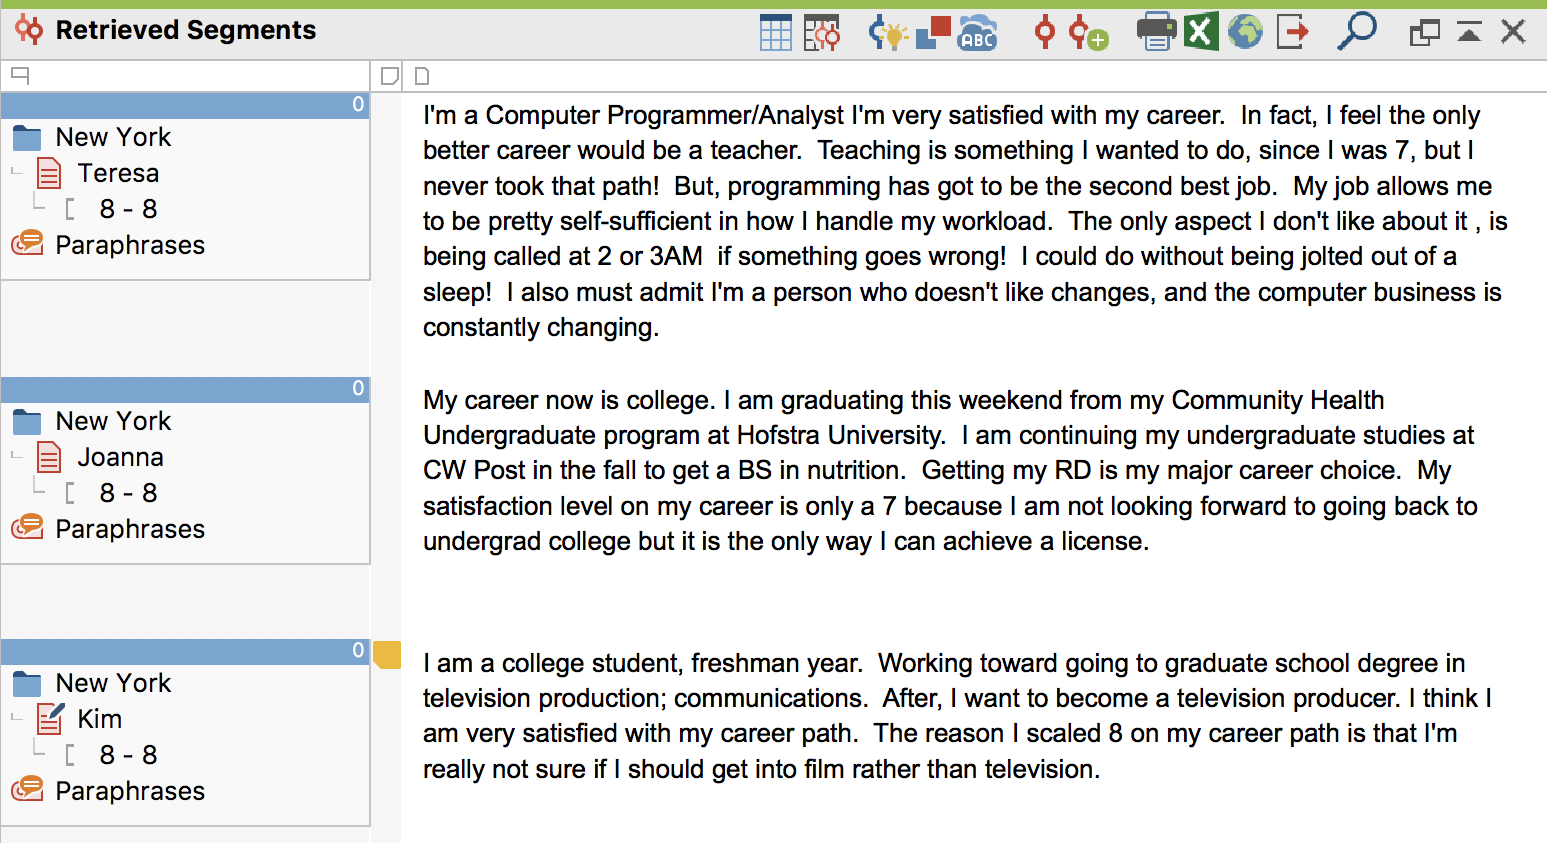The image size is (1547, 843).
Task: Toggle the creative coding lightbulb icon
Action: pos(887,32)
